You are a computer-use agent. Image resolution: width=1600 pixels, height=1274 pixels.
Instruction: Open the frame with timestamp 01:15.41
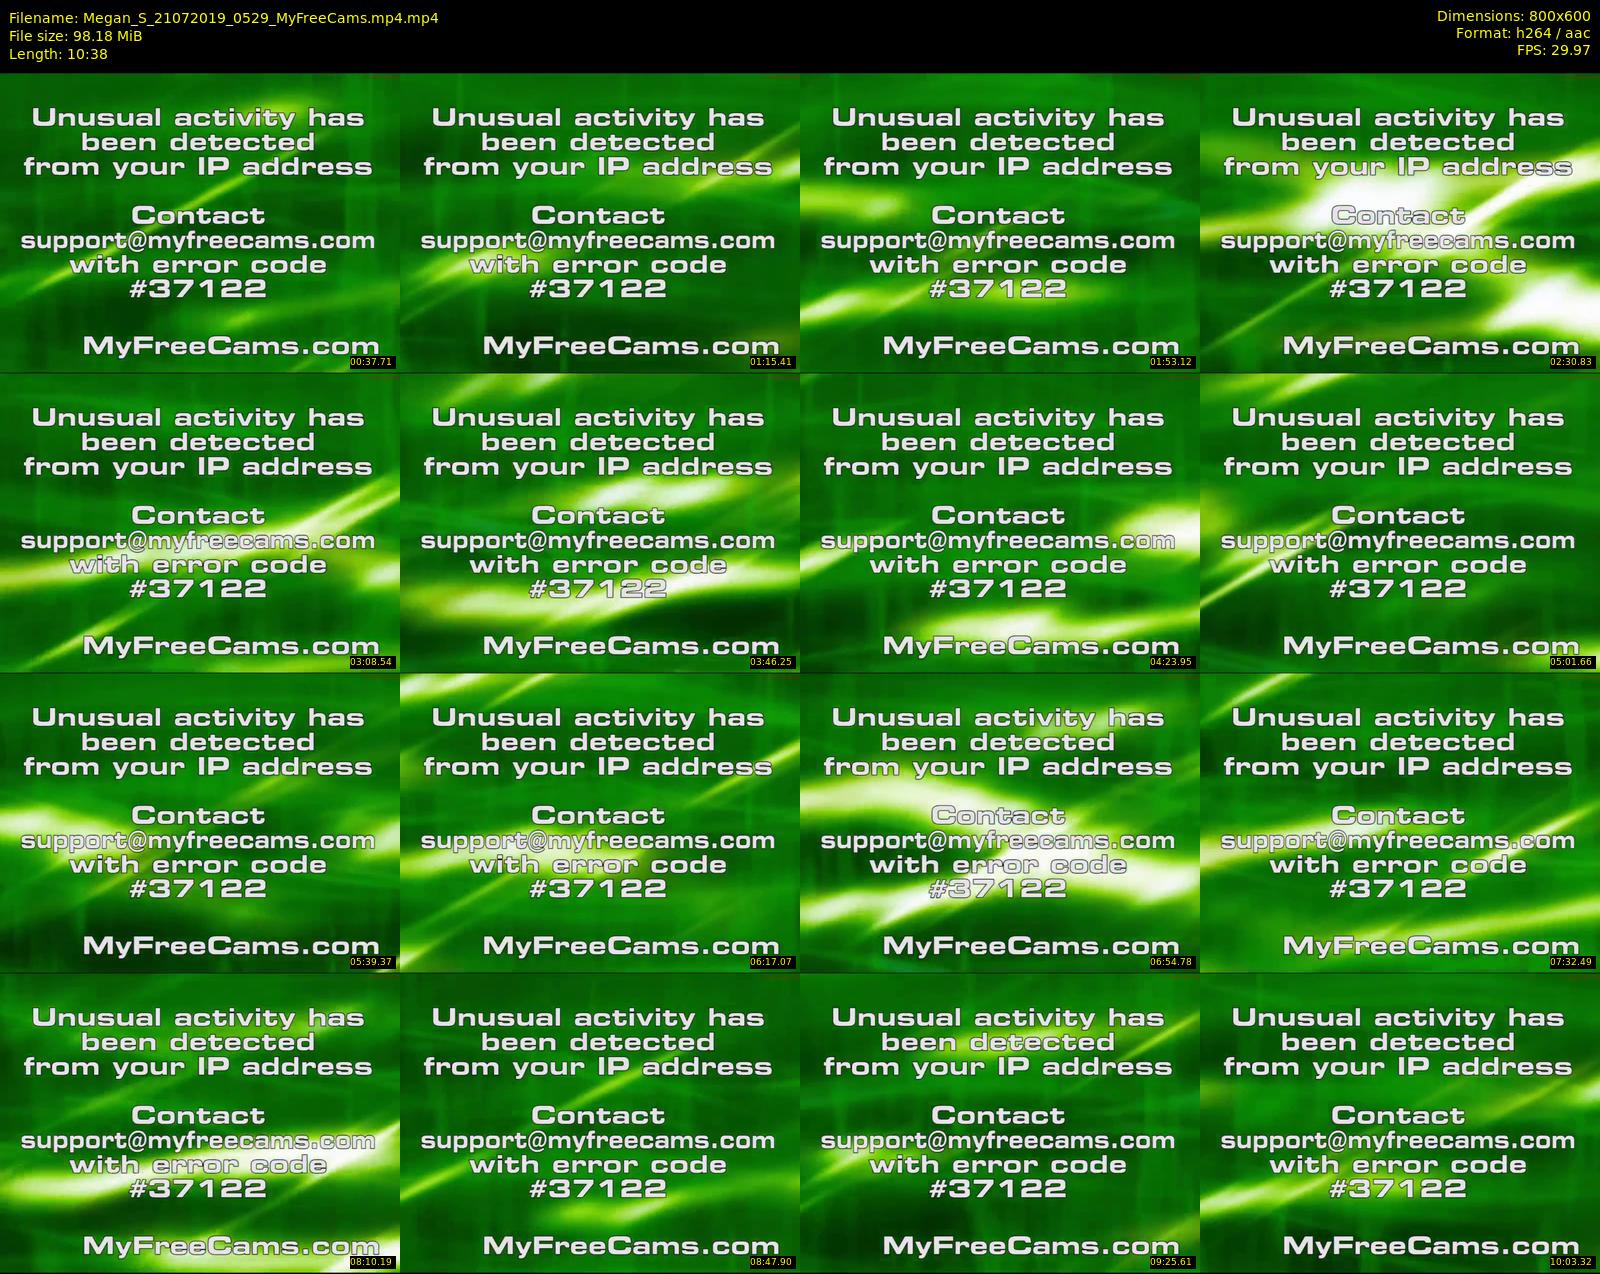click(x=600, y=222)
